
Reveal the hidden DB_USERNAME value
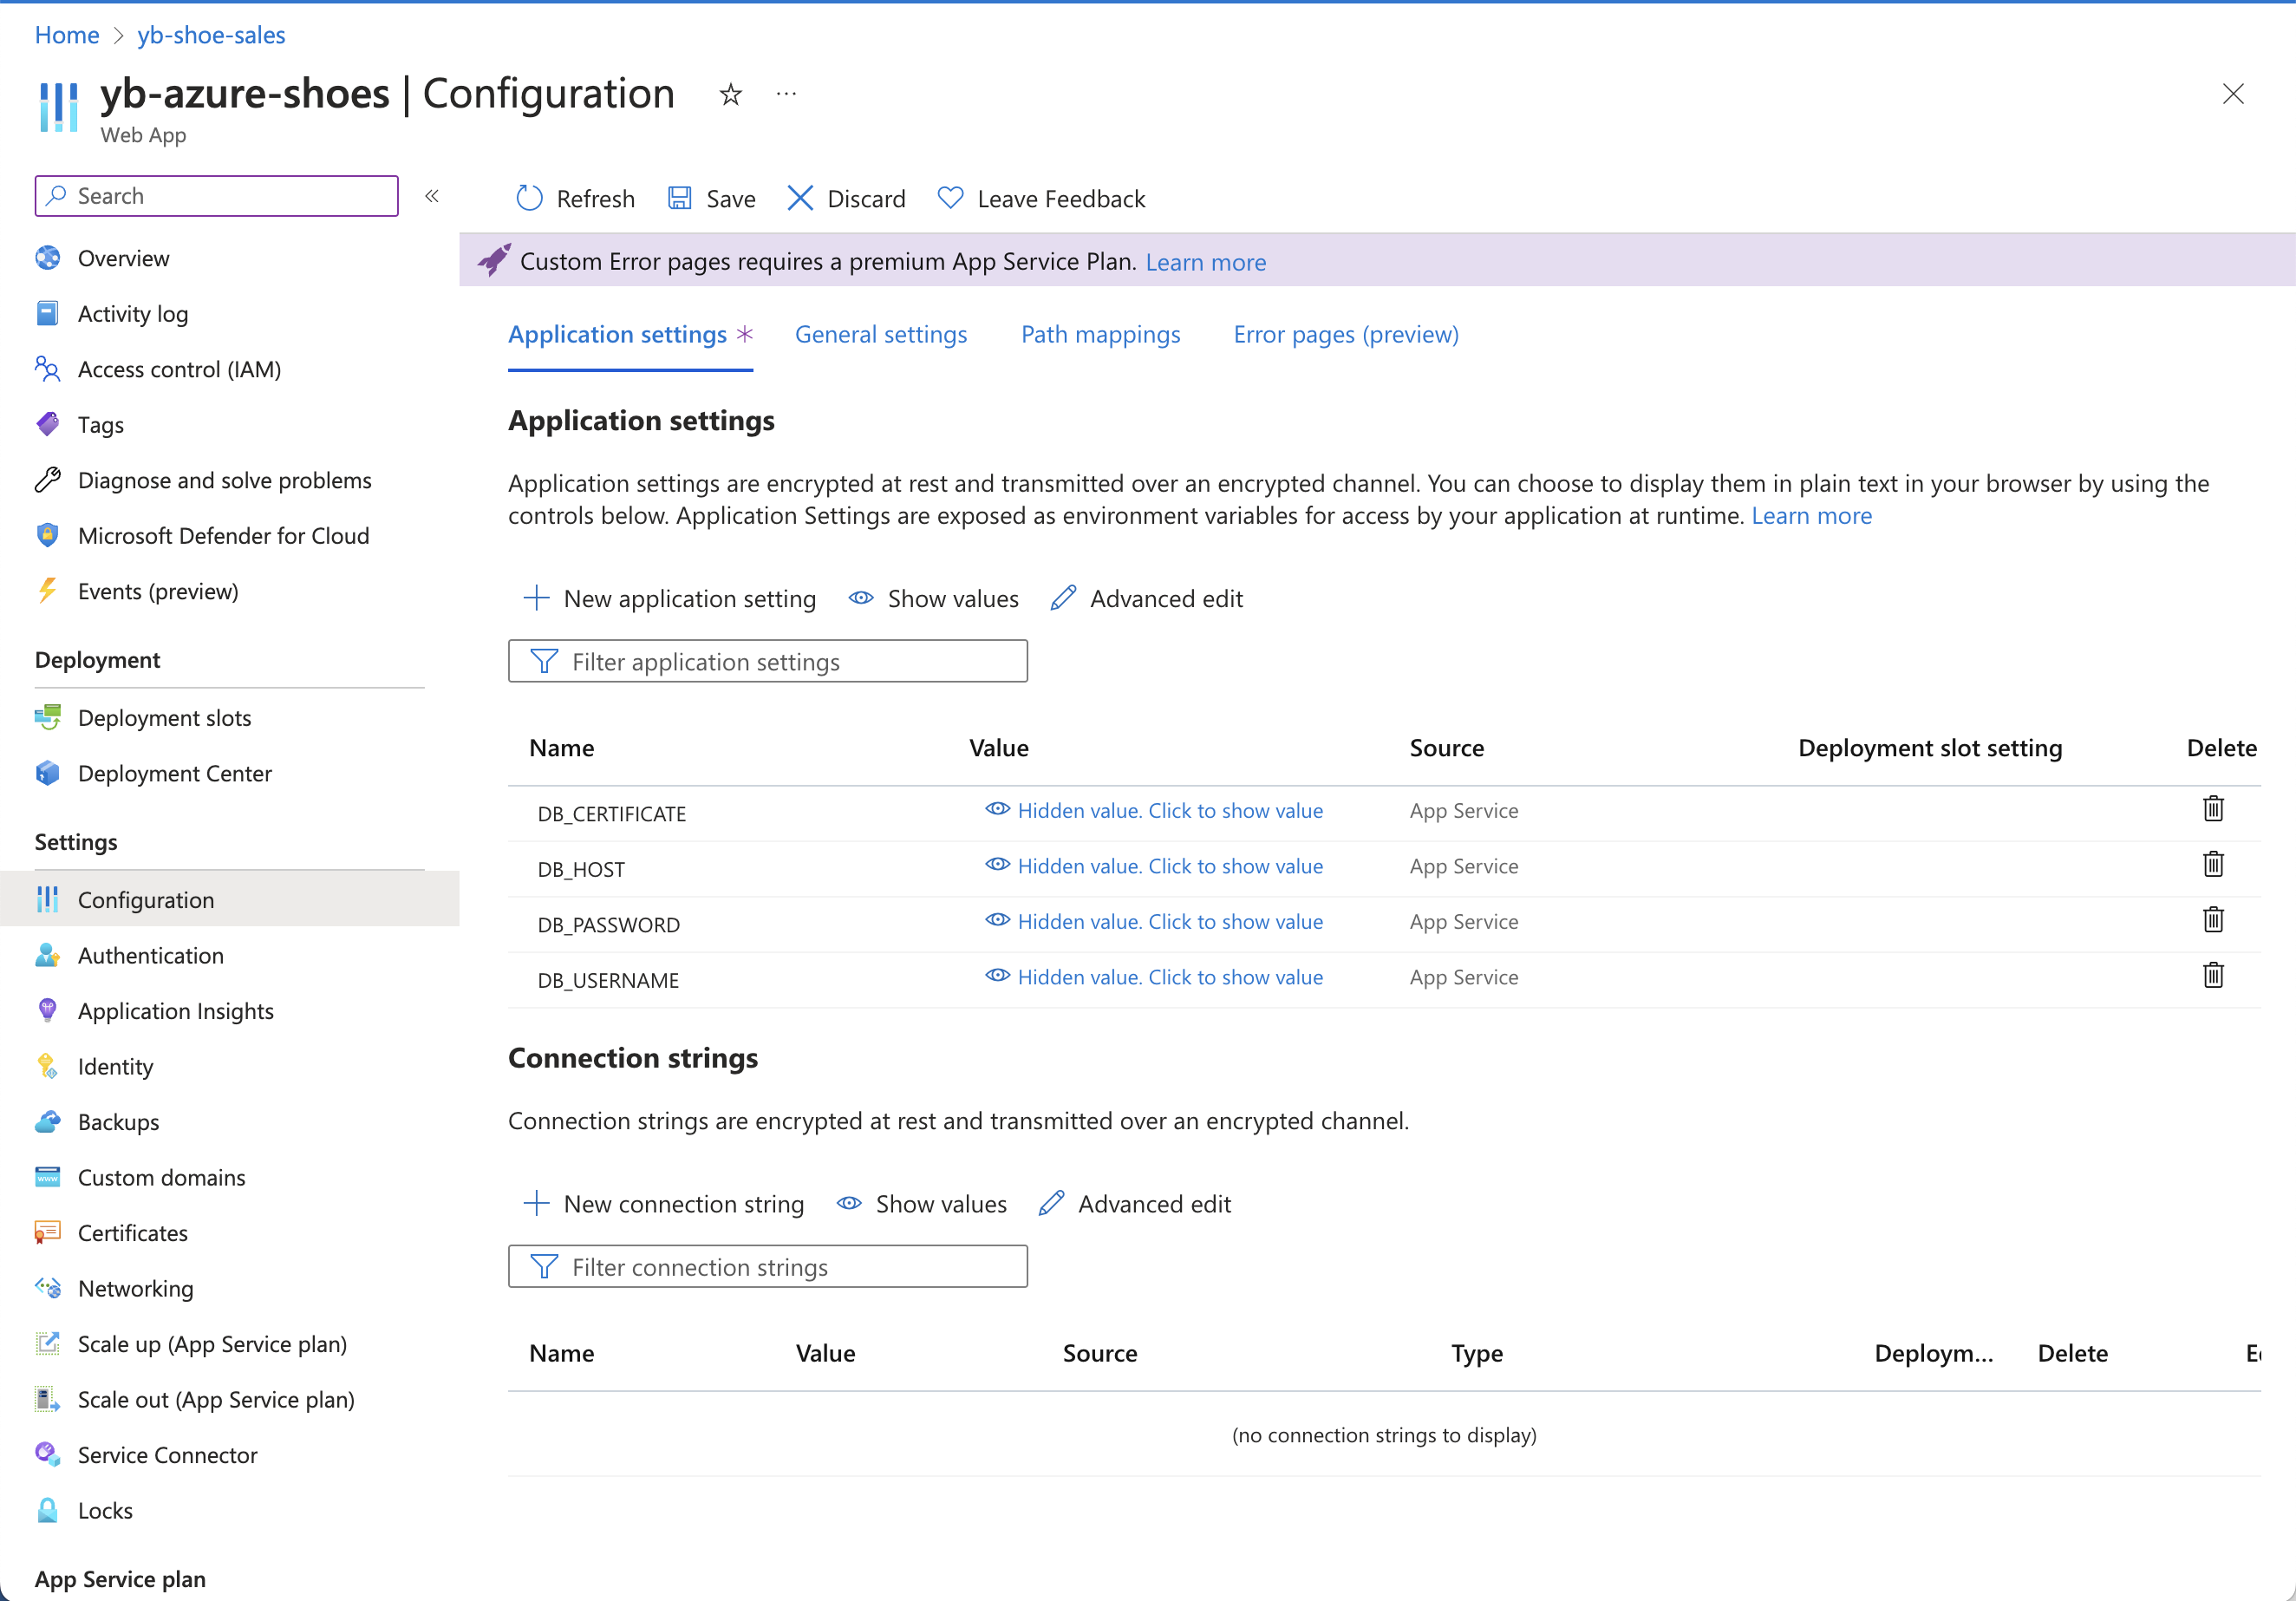coord(1170,977)
